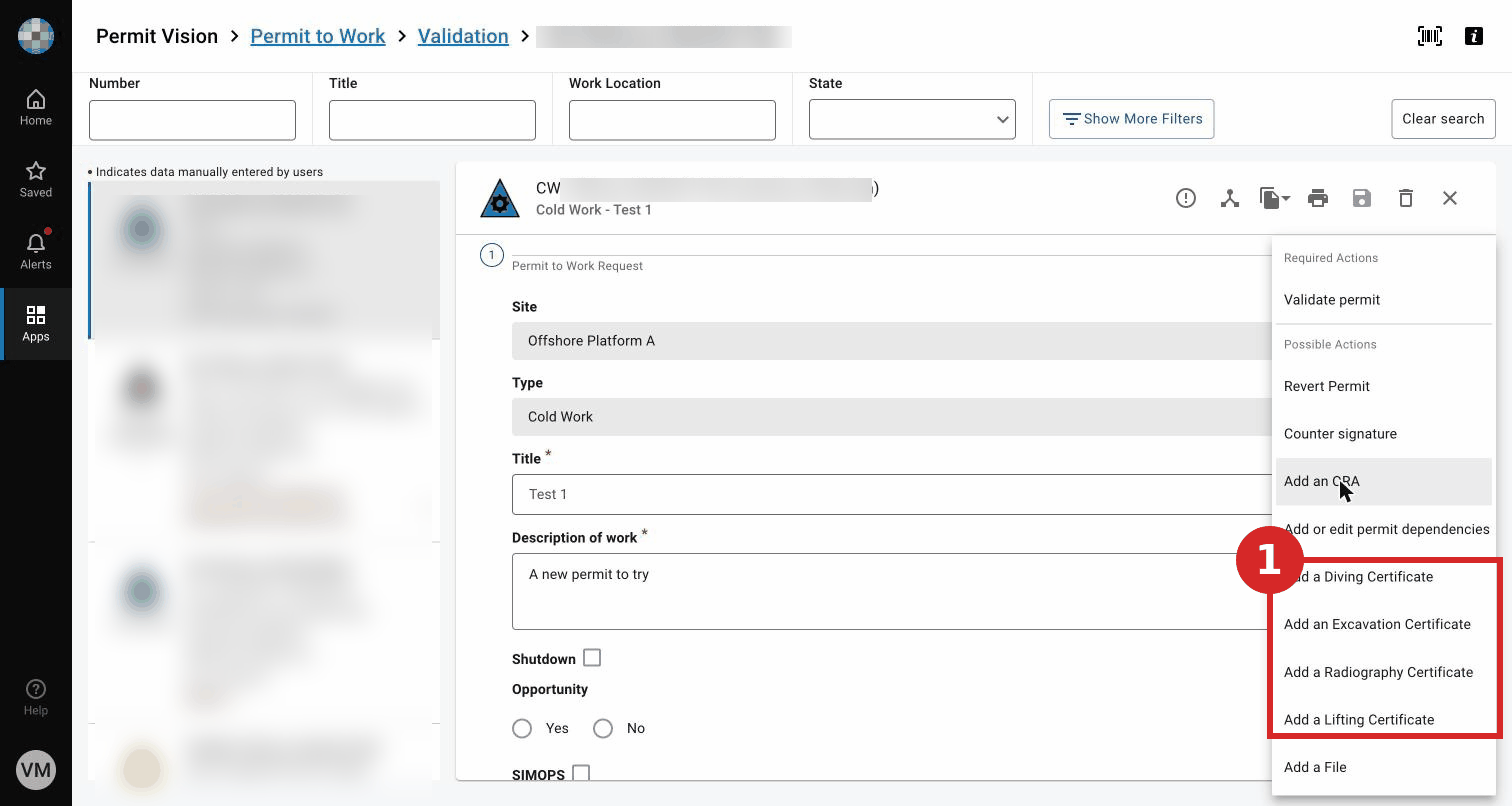
Task: Click the Permit Vision breadcrumb text
Action: 157,36
